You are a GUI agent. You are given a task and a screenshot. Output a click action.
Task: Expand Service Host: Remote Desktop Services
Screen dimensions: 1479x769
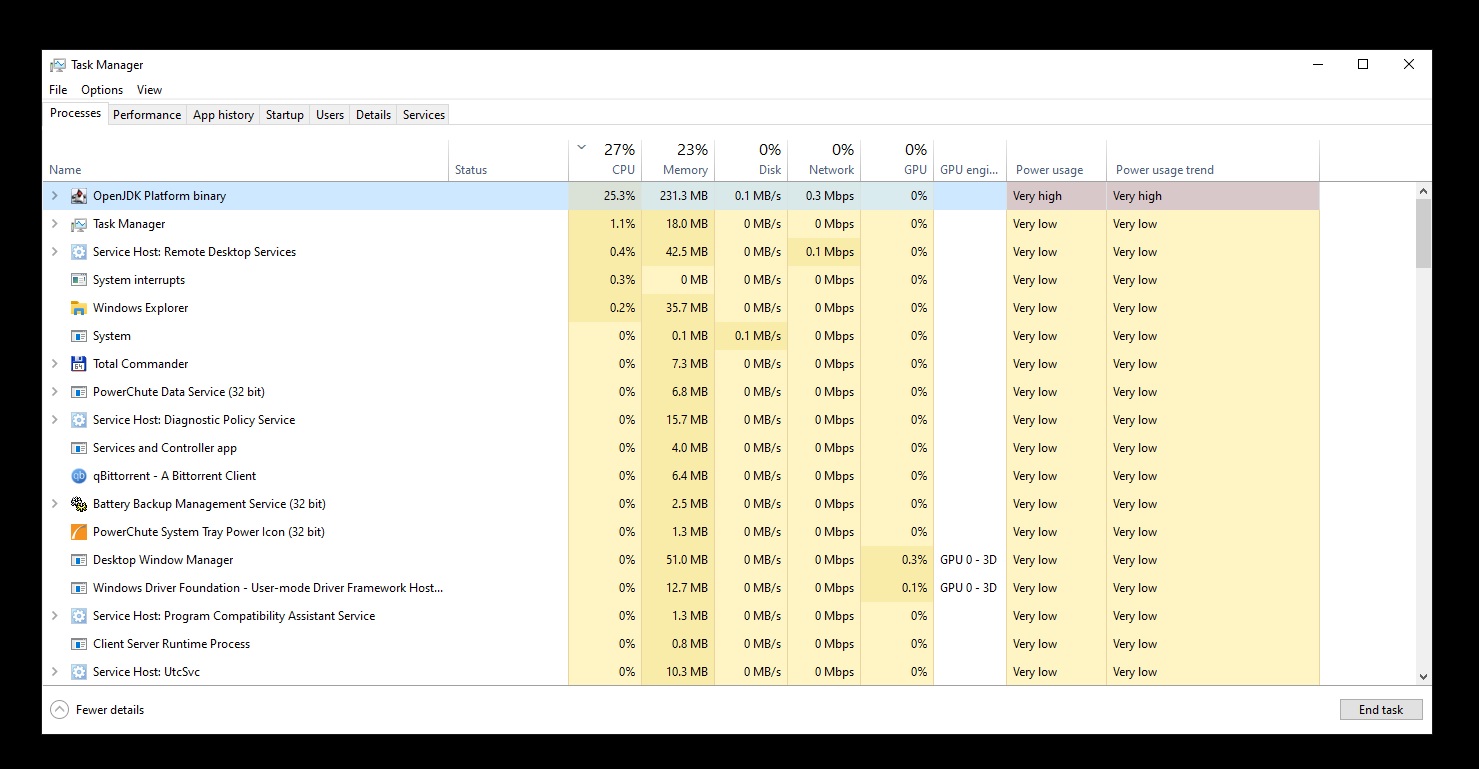coord(55,252)
